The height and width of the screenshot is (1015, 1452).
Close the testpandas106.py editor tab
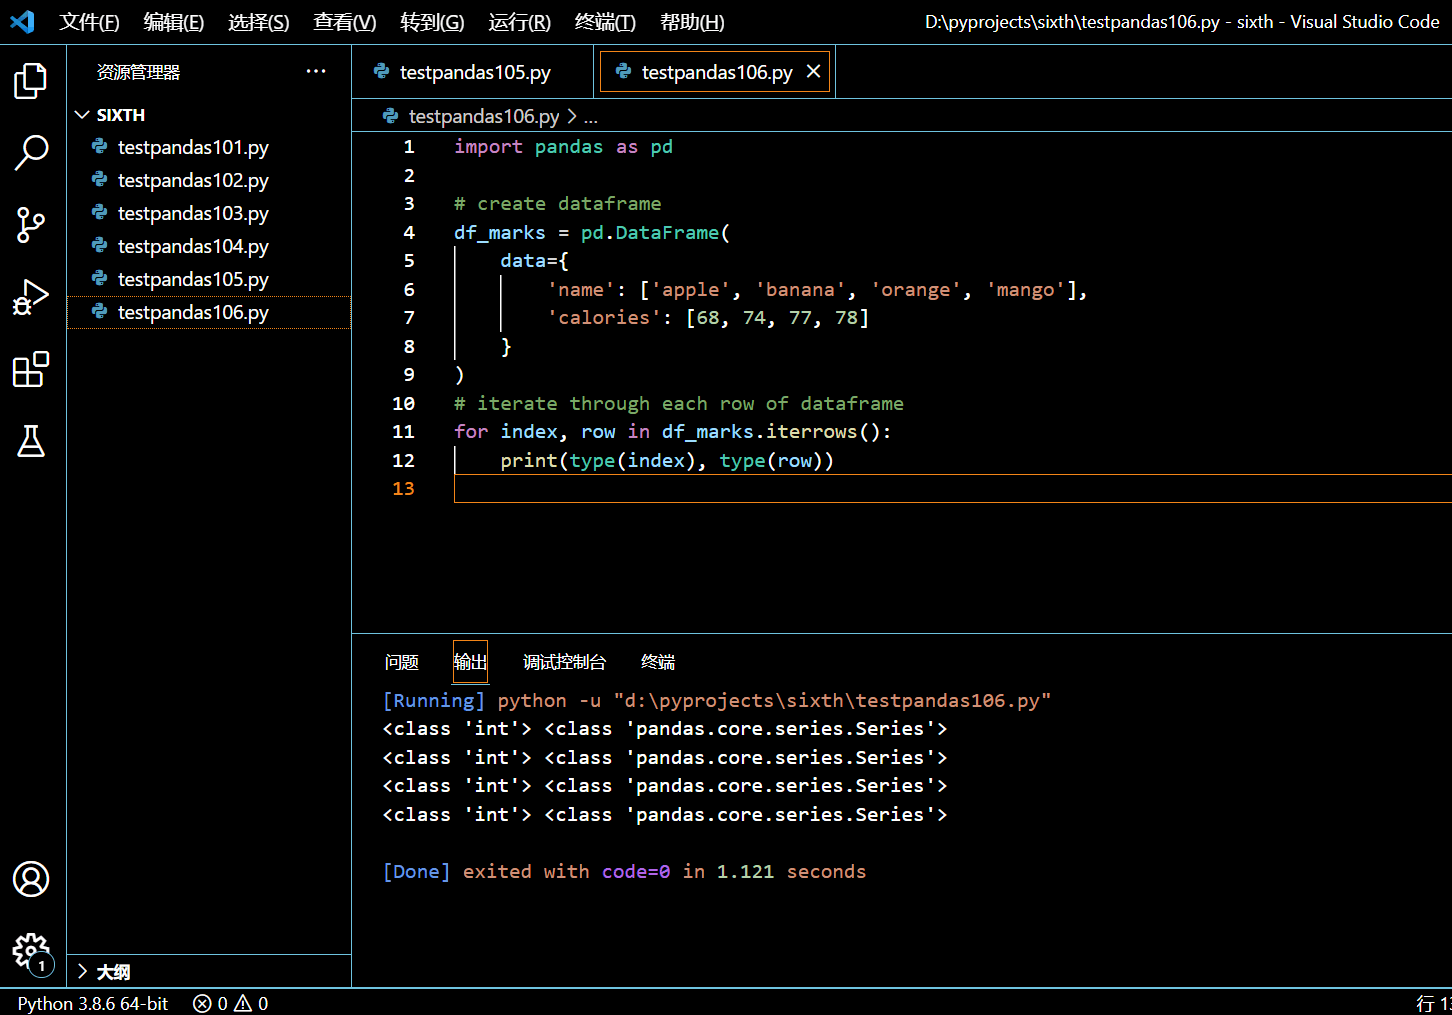click(x=813, y=71)
